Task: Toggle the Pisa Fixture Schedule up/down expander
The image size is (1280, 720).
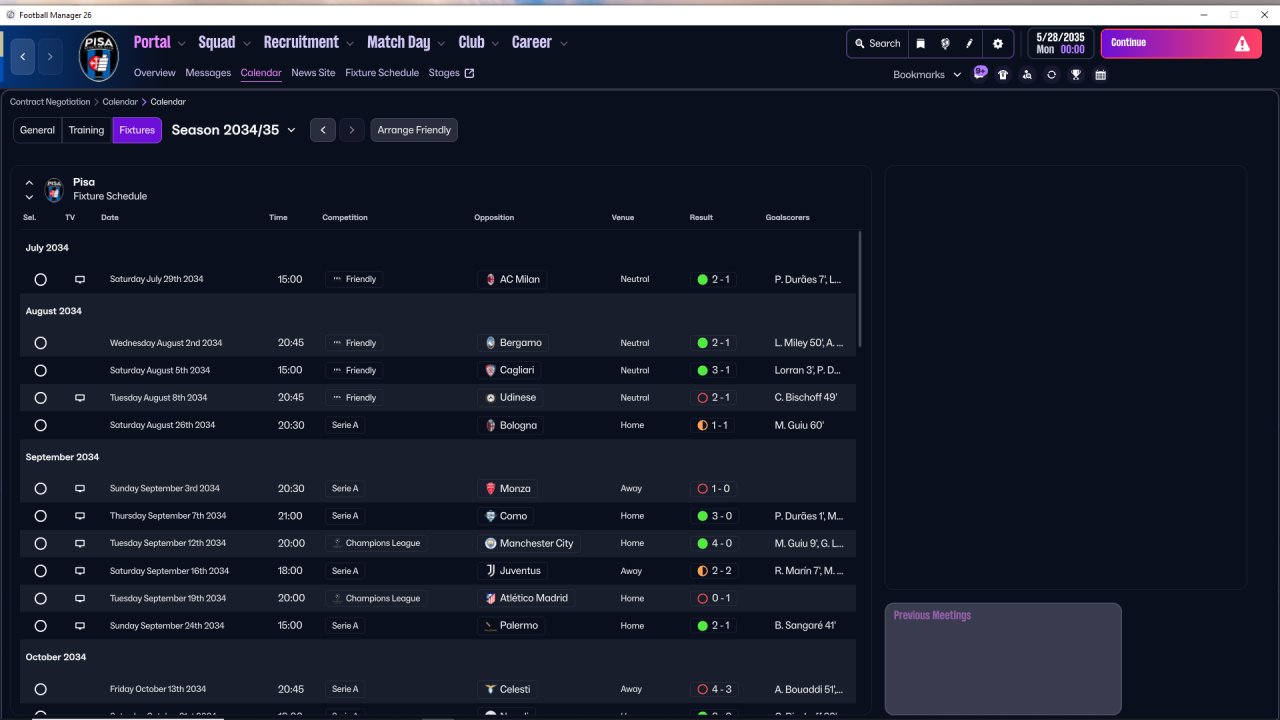Action: [x=29, y=190]
